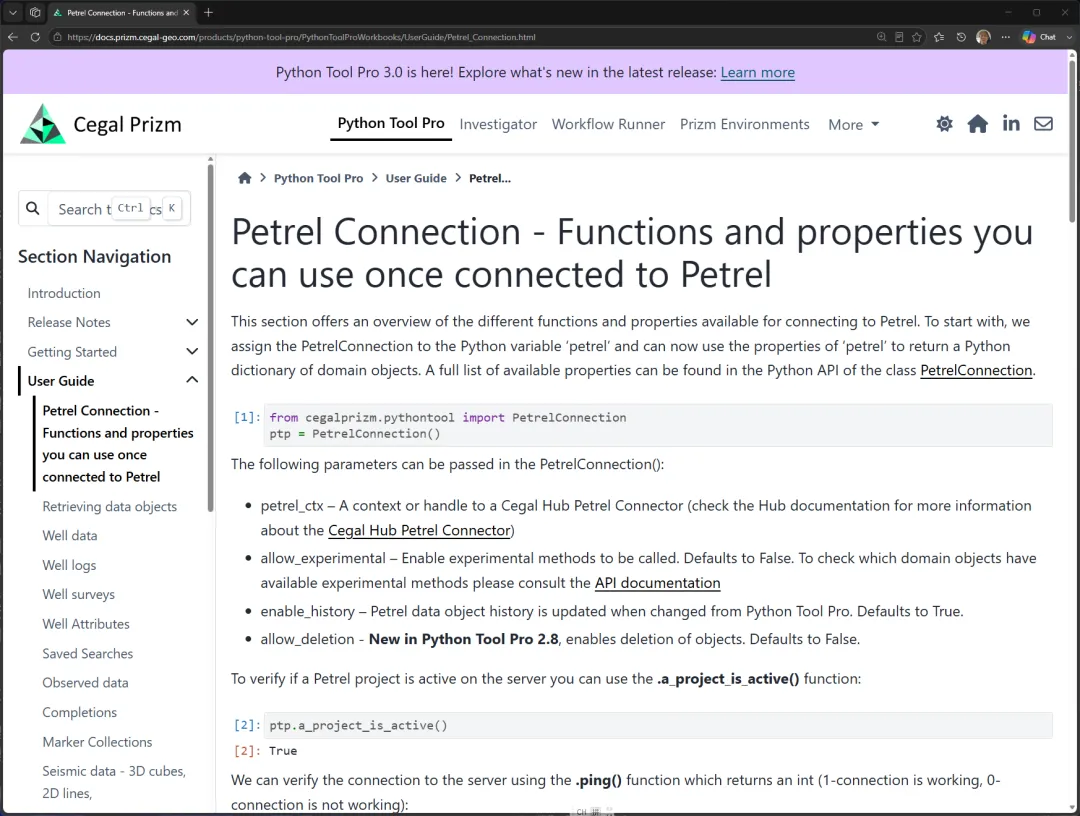Open the Cegal Hub Petrel Connector link
The height and width of the screenshot is (816, 1080).
point(419,530)
